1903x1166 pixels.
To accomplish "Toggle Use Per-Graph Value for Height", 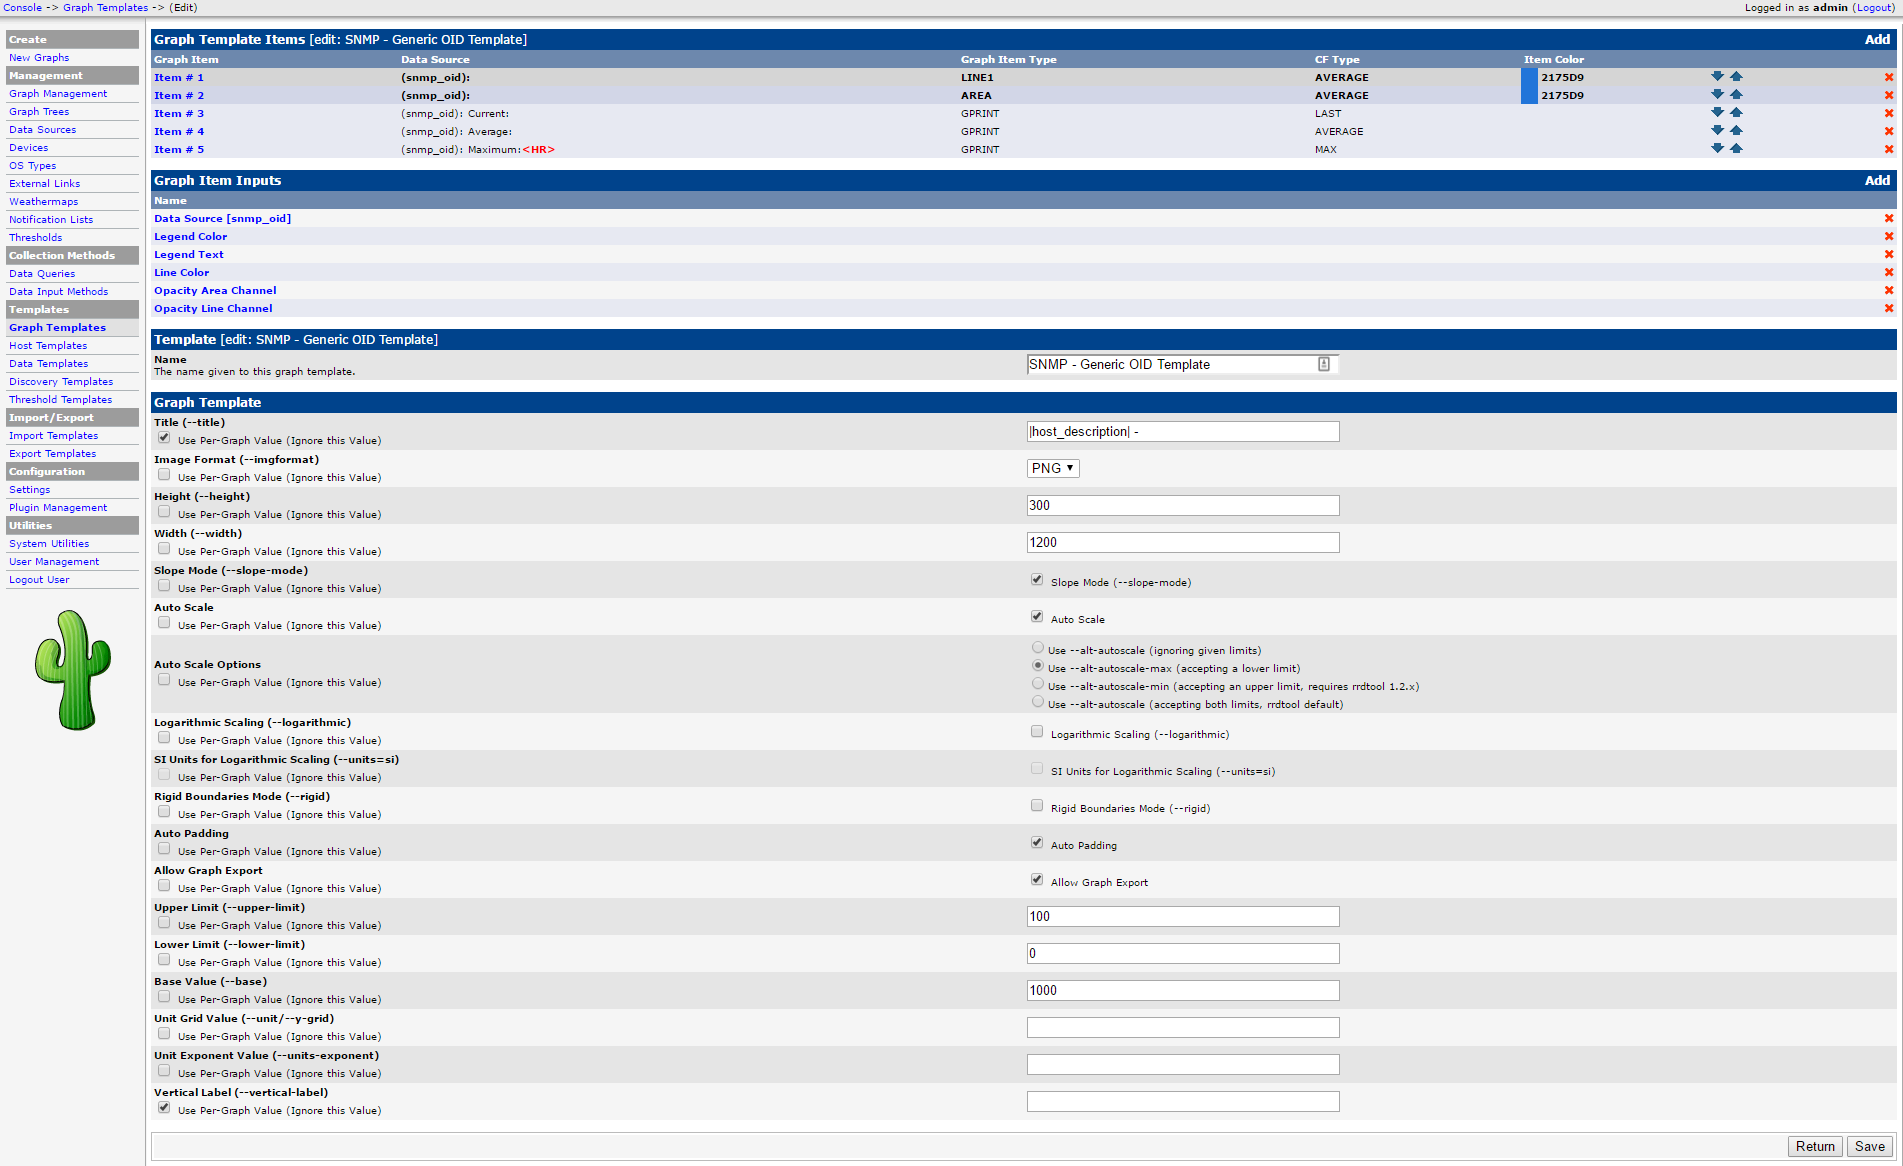I will coord(164,512).
